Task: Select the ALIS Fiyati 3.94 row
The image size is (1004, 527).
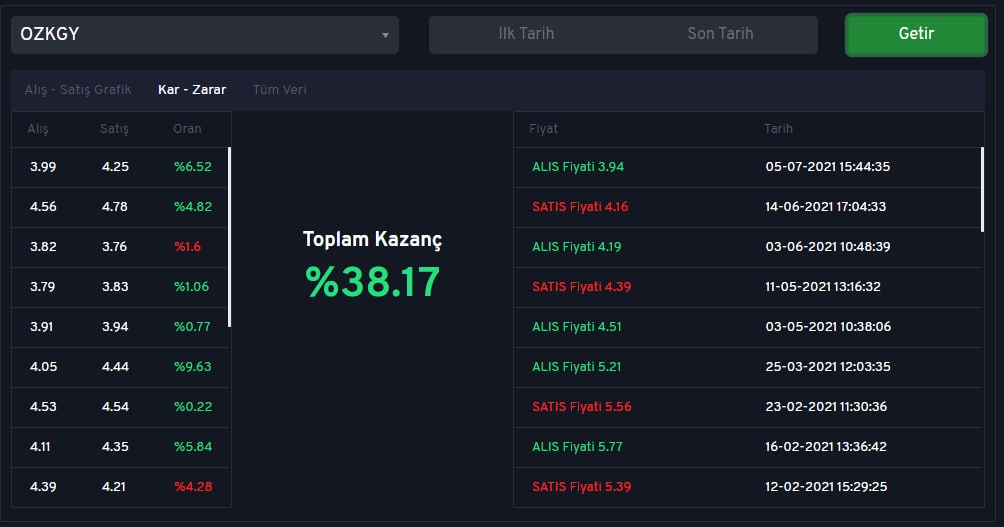Action: coord(747,167)
